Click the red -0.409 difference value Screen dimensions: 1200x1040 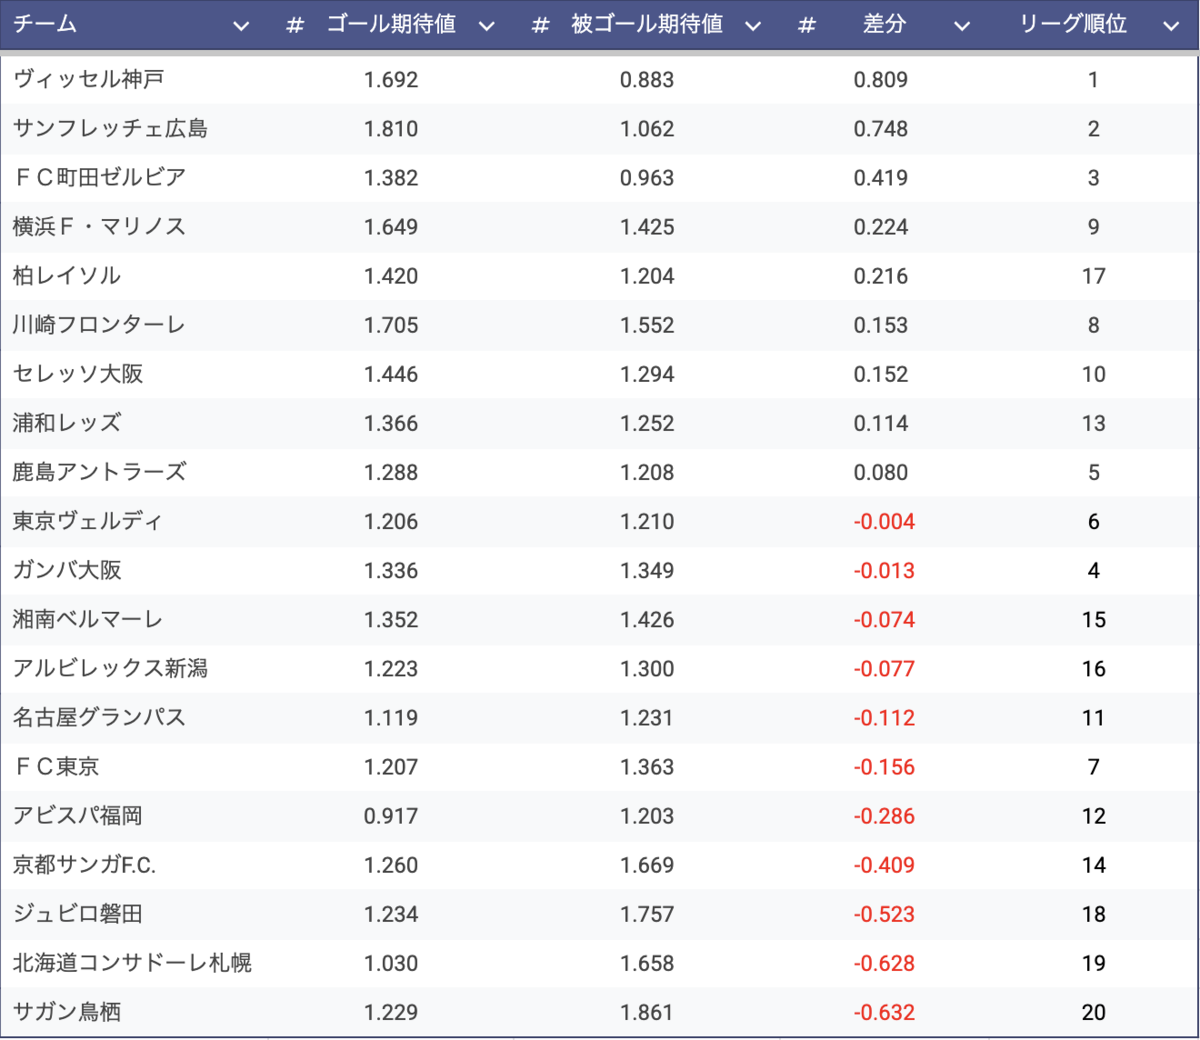(884, 865)
